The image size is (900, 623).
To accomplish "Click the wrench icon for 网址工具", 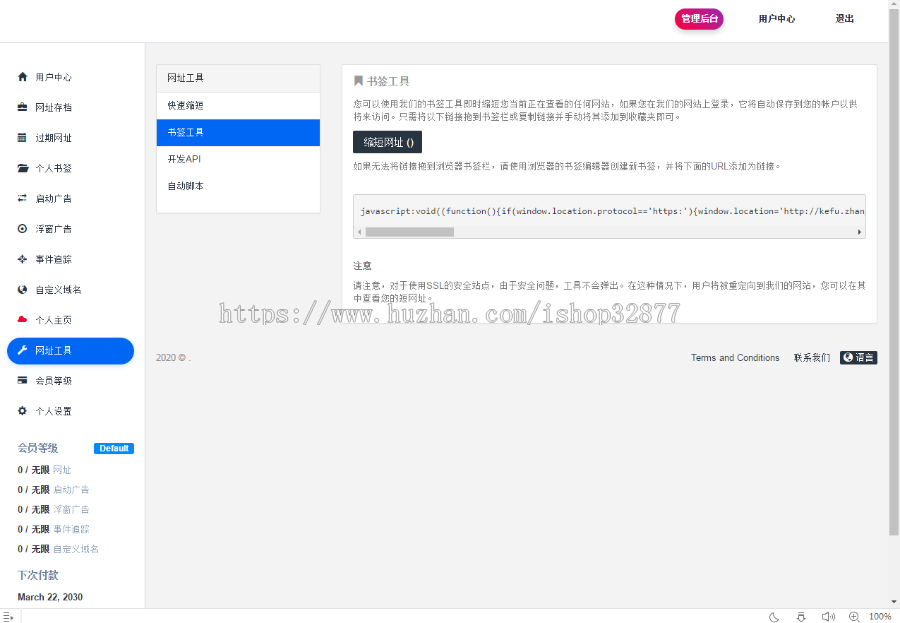I will 22,350.
